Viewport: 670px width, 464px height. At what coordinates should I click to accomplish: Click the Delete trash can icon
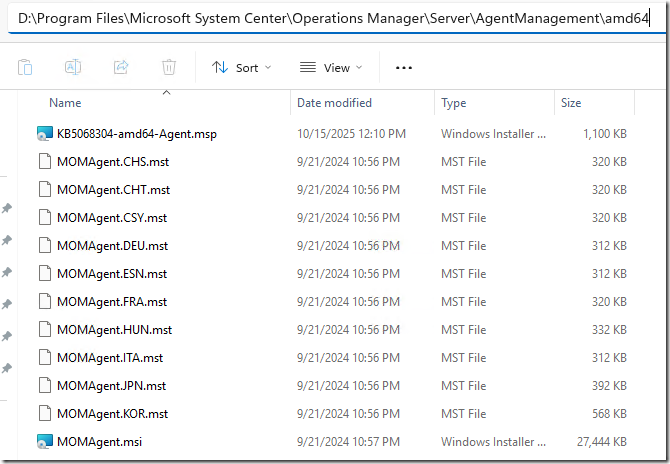tap(169, 67)
